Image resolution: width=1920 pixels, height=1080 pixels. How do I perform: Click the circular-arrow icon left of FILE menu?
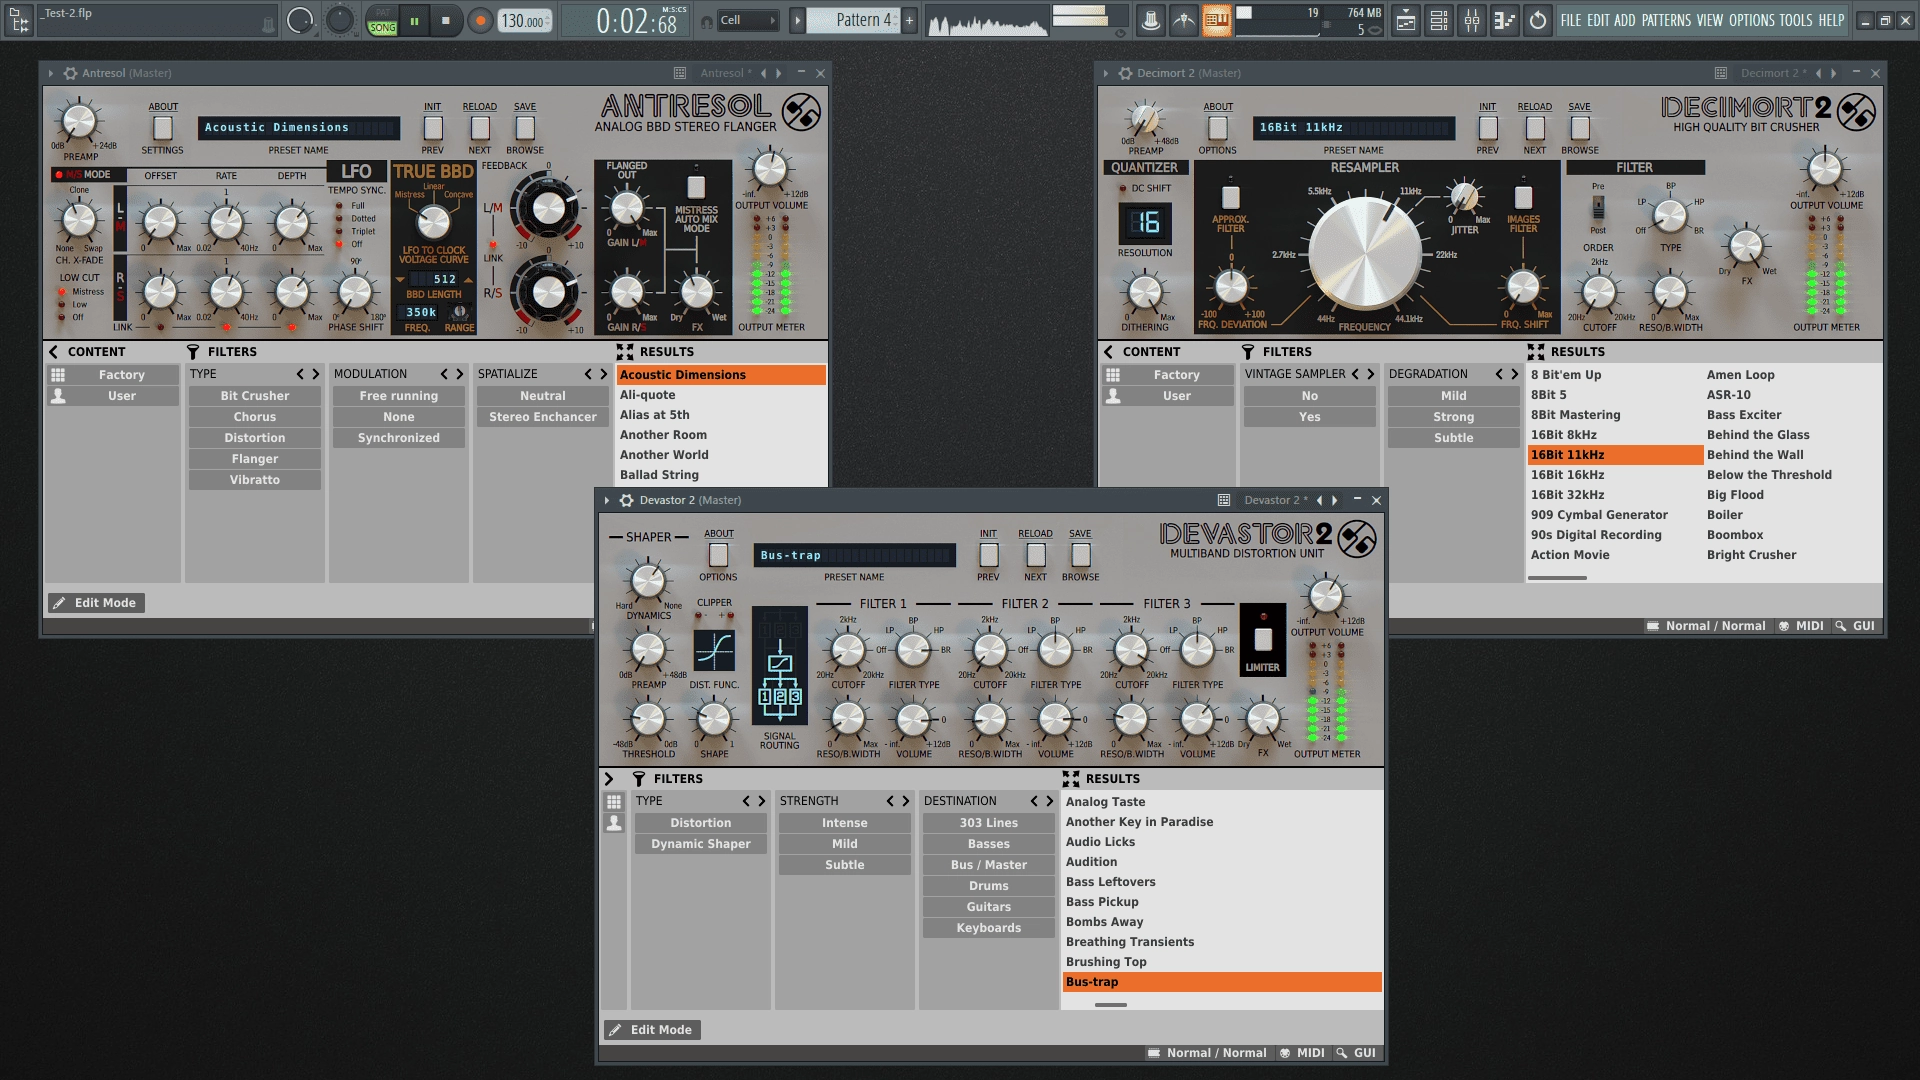(x=1538, y=20)
